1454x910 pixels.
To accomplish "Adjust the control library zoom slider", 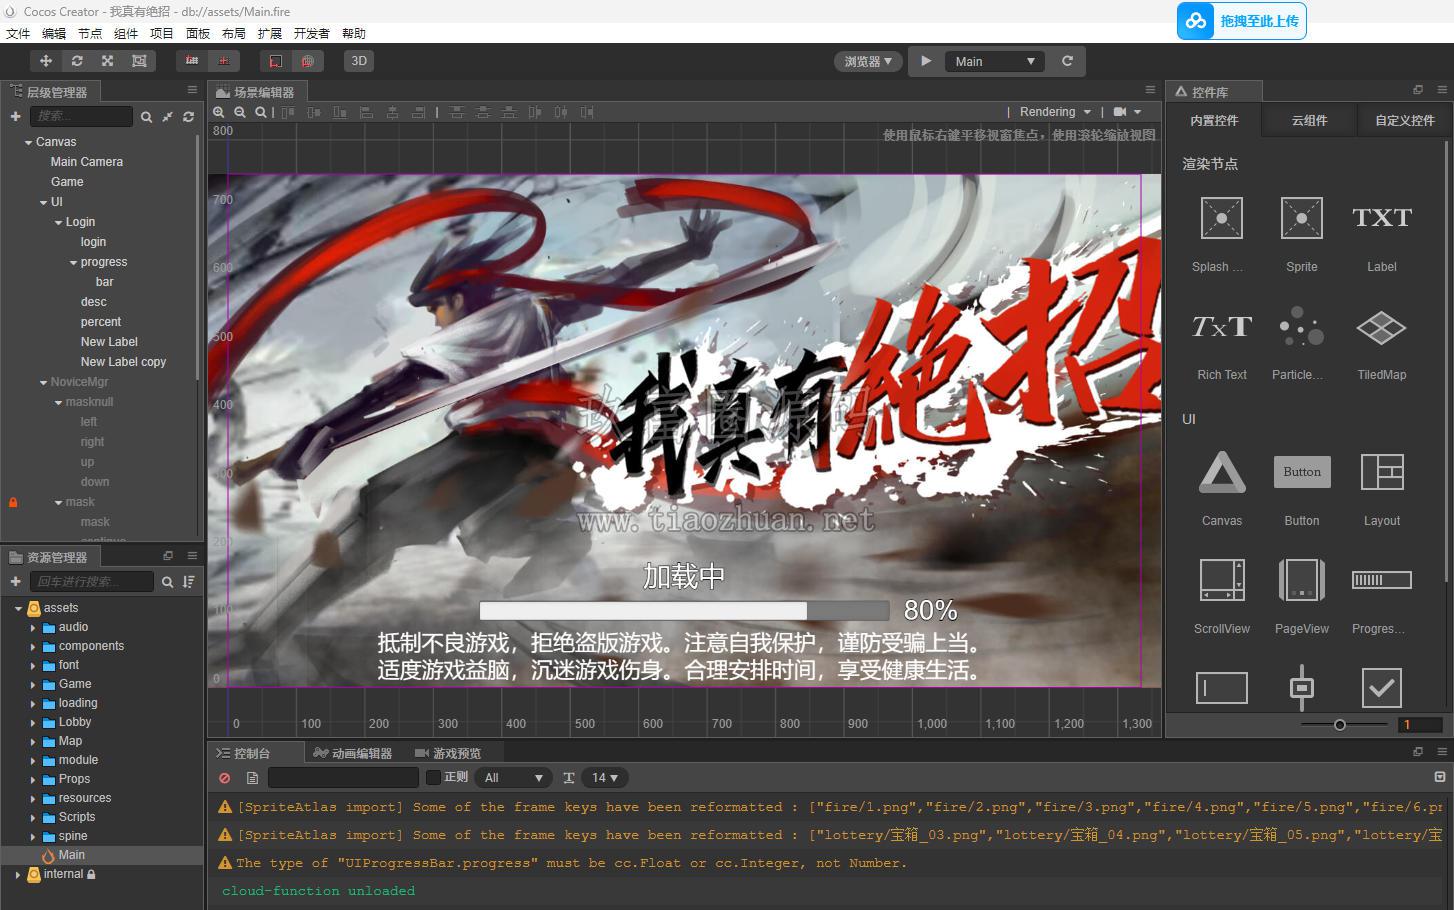I will [x=1340, y=725].
